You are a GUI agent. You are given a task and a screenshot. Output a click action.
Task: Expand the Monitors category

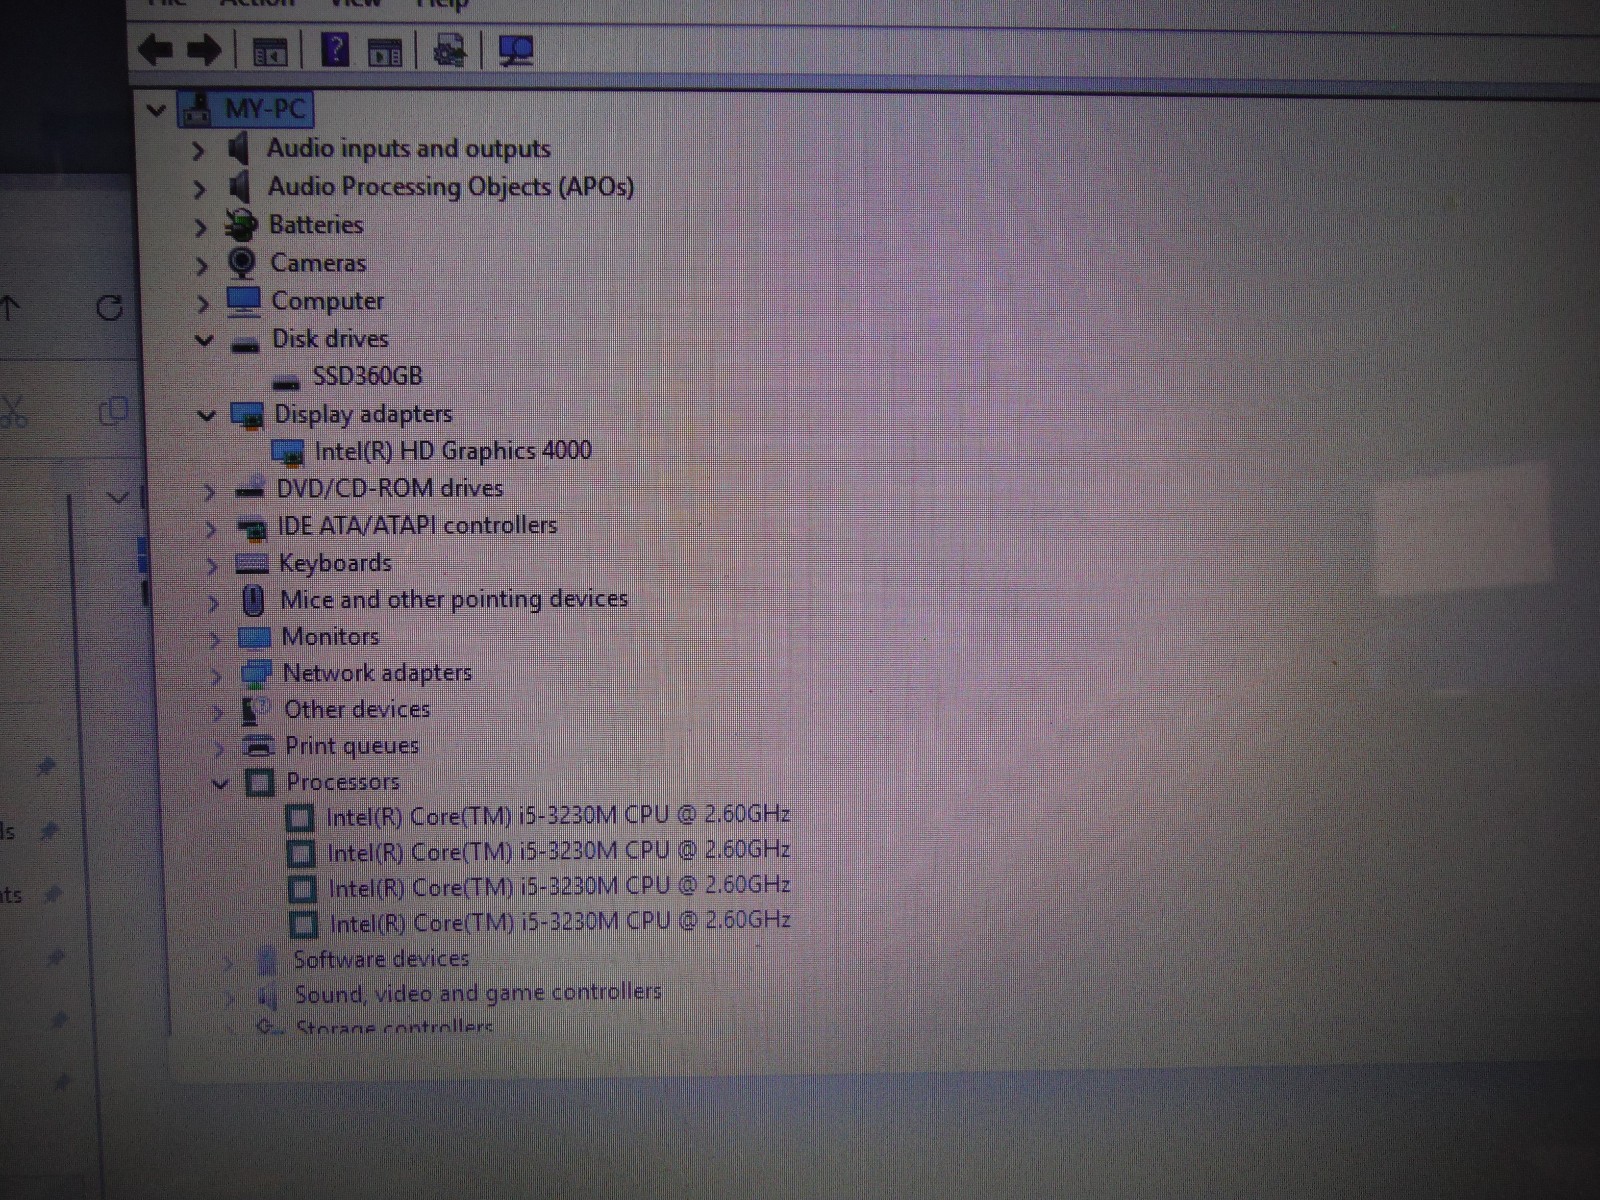point(214,639)
